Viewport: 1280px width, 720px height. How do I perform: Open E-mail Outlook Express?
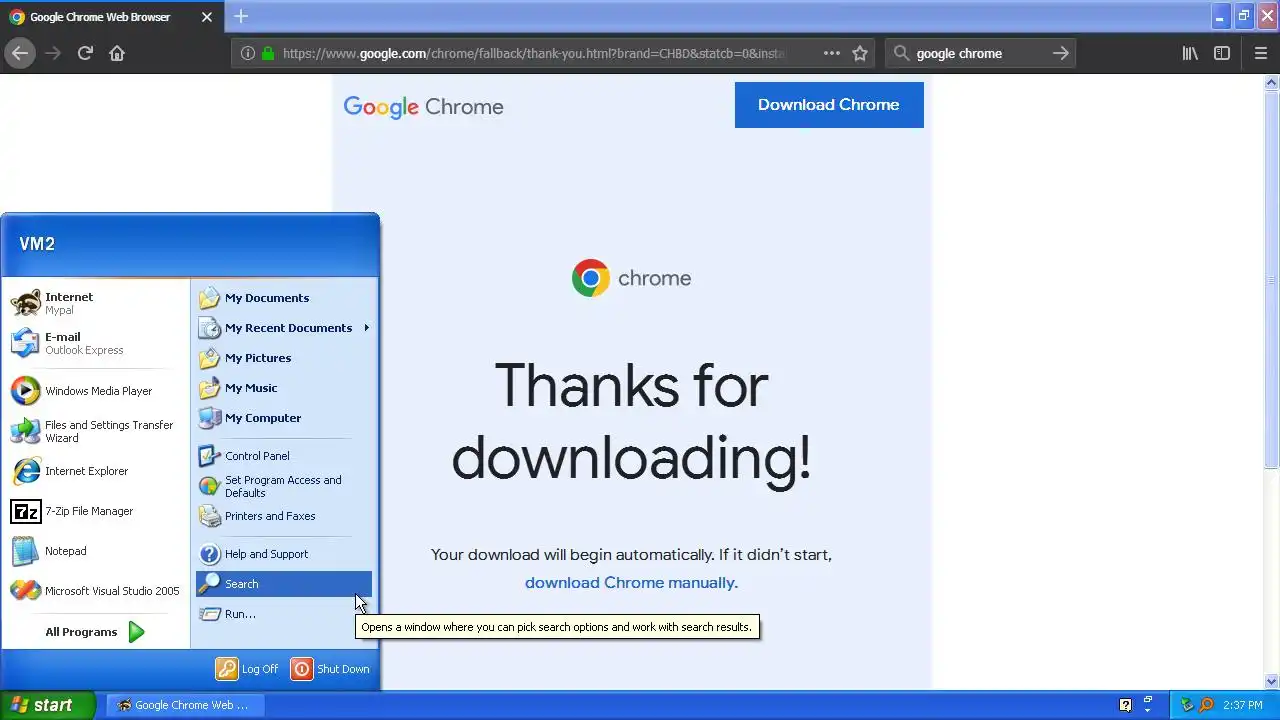coord(95,343)
